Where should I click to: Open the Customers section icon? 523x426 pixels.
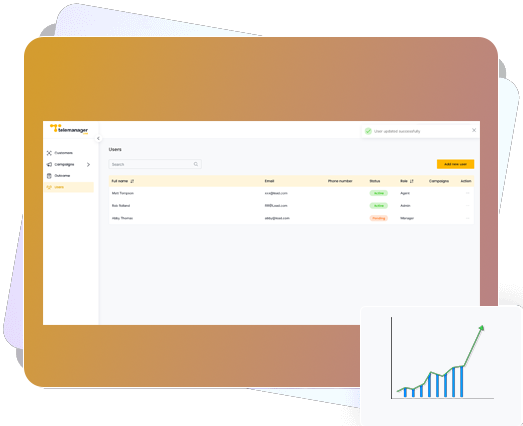click(49, 153)
